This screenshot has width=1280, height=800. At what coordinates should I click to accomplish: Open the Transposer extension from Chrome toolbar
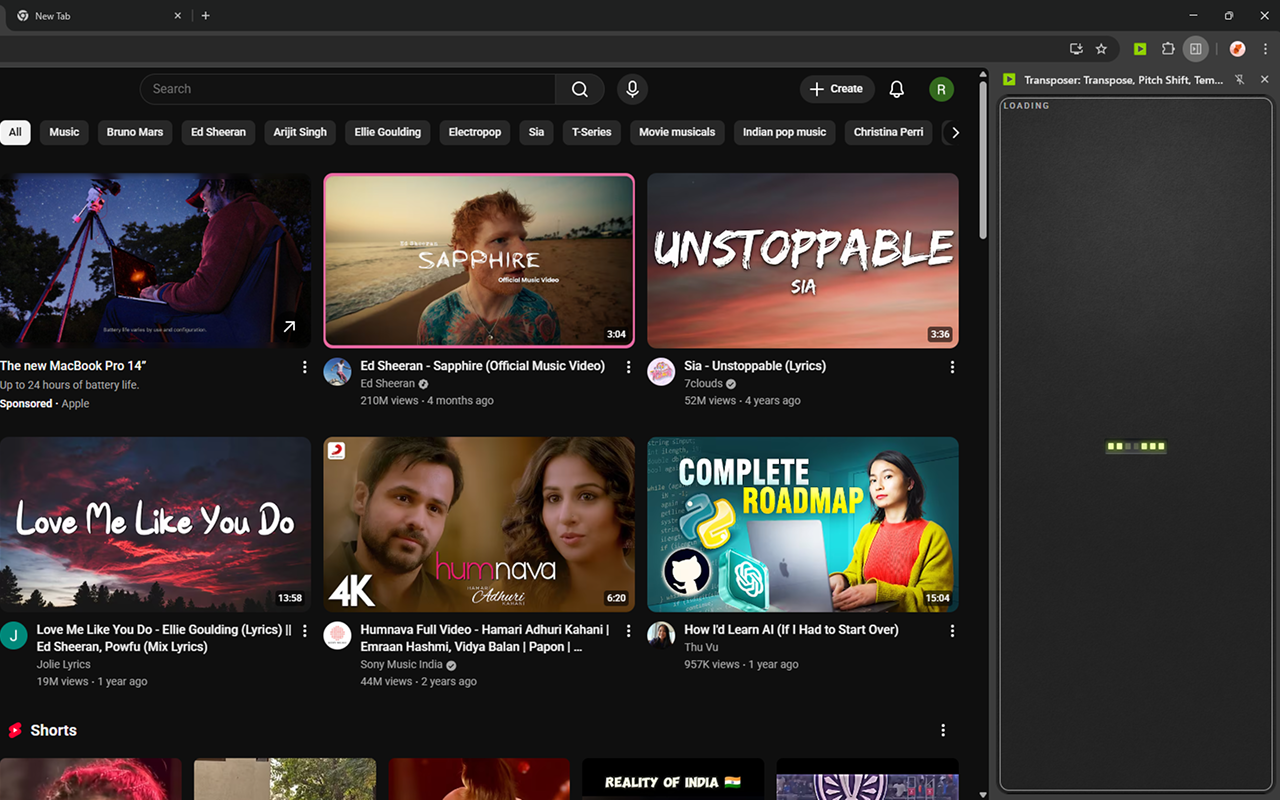(1140, 49)
